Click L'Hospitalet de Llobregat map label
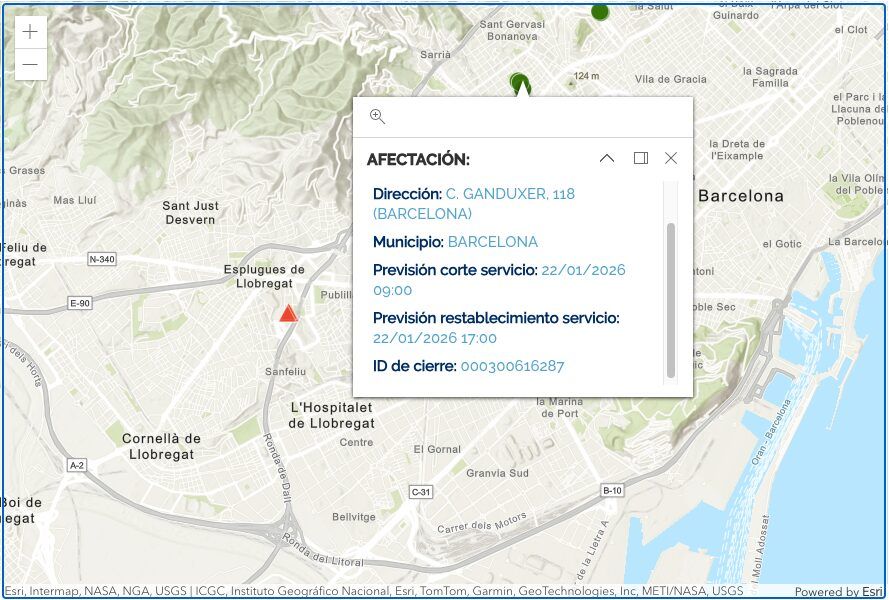The width and height of the screenshot is (889, 600). [x=331, y=415]
